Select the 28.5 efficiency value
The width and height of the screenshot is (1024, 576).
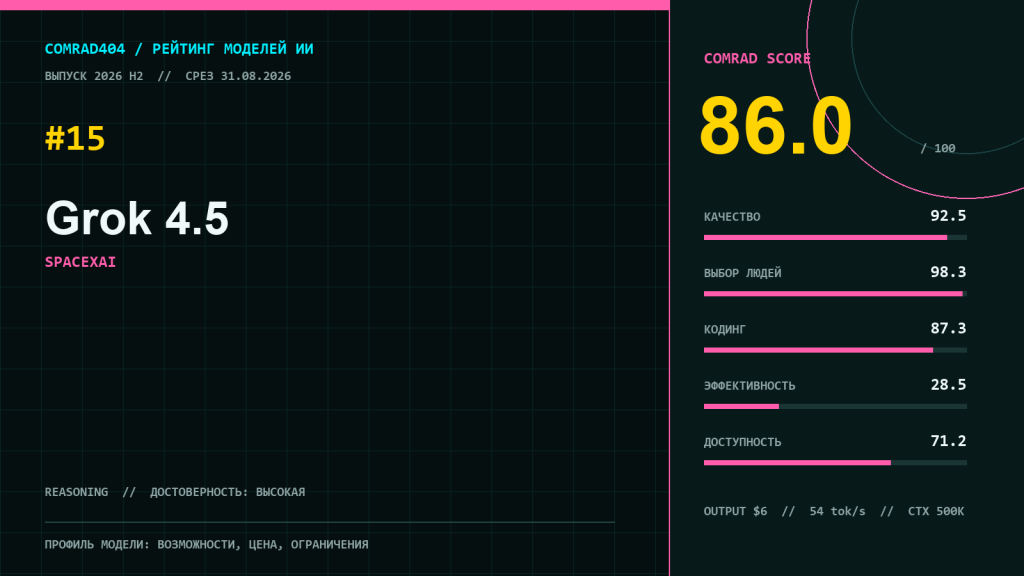point(948,385)
